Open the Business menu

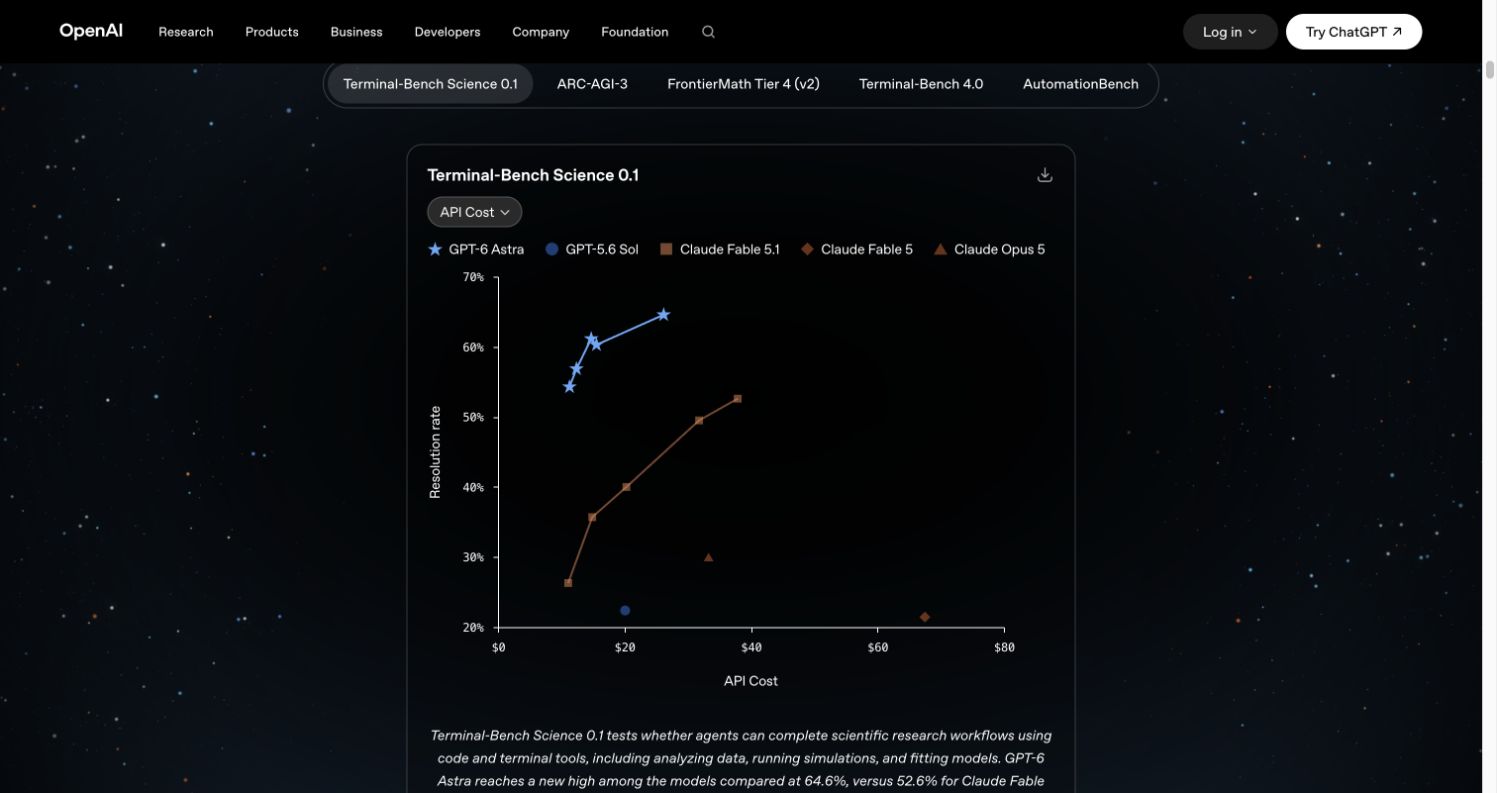356,32
